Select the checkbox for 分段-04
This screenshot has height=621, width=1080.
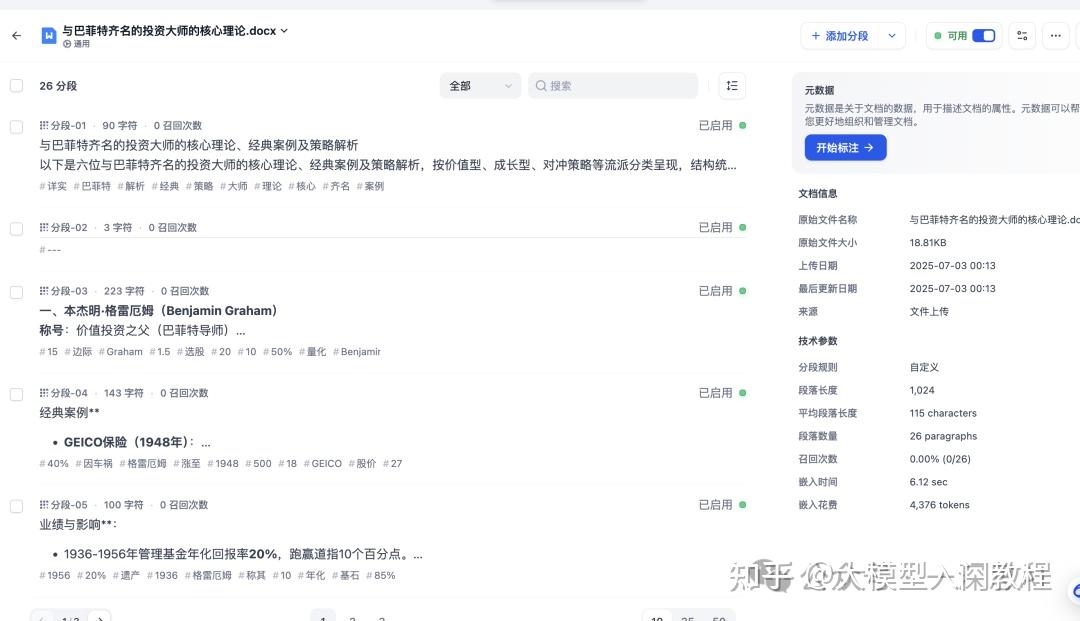17,394
